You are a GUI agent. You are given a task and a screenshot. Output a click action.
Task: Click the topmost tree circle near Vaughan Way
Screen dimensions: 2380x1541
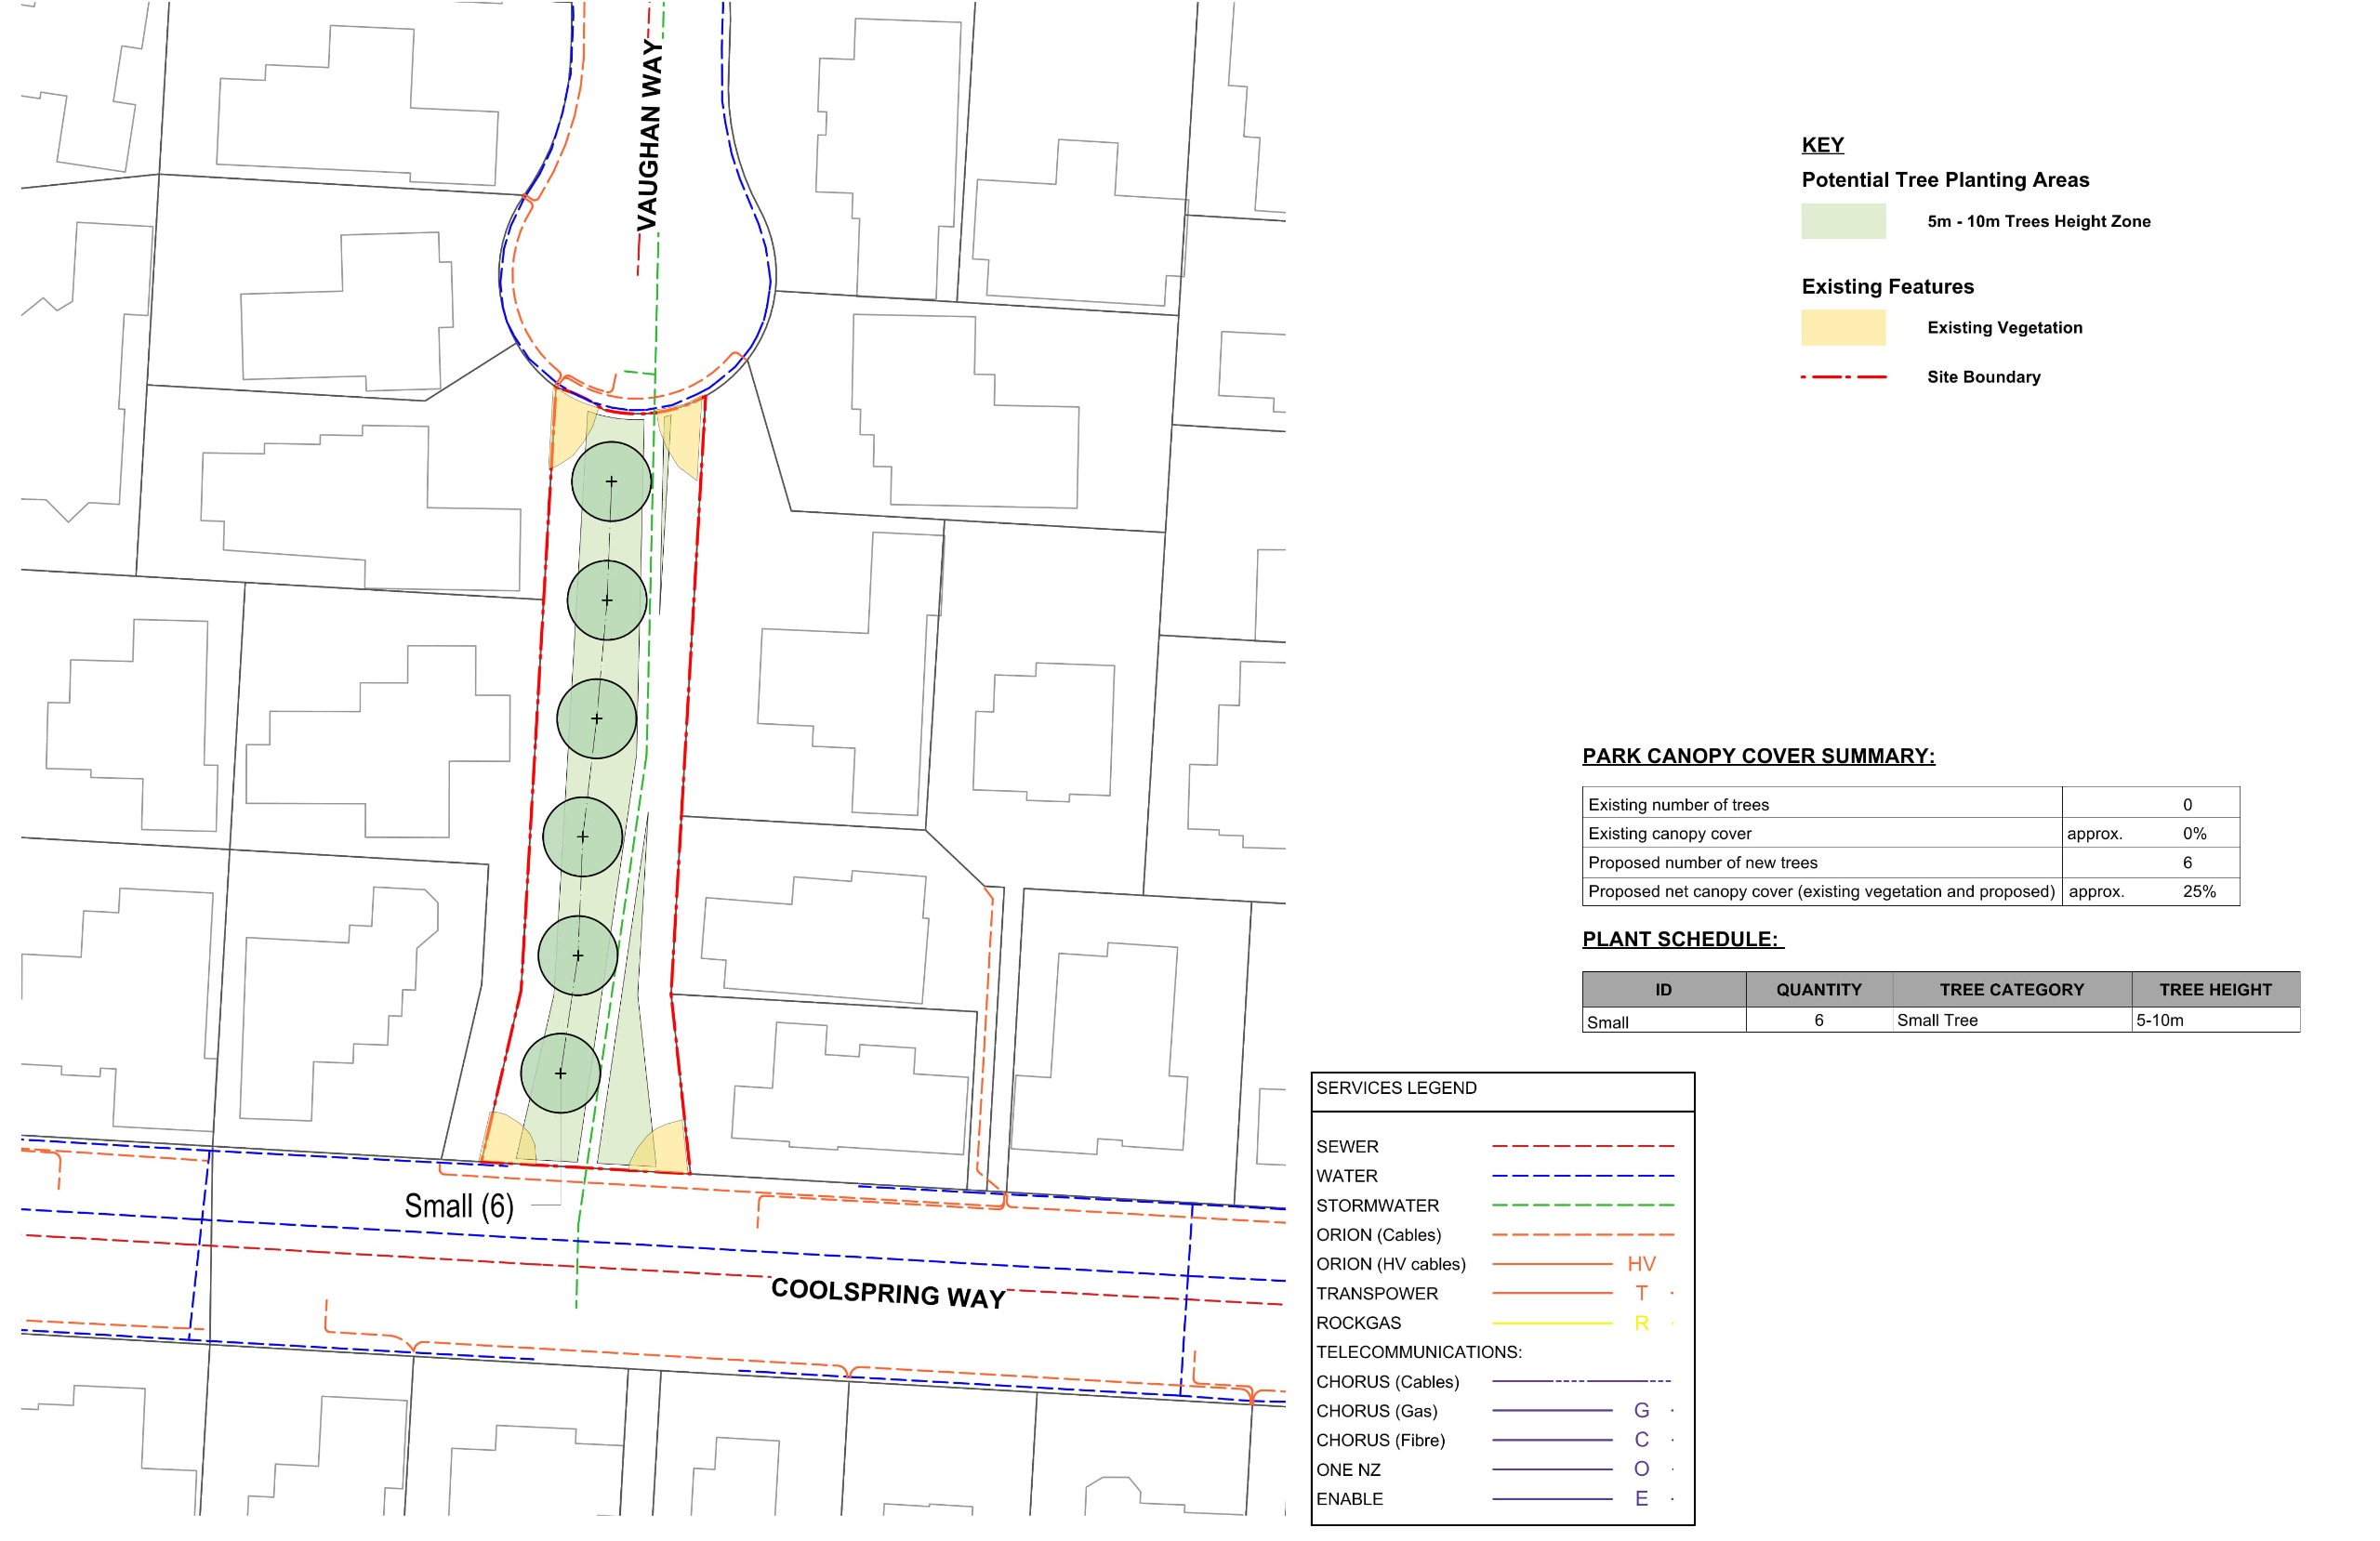click(611, 481)
